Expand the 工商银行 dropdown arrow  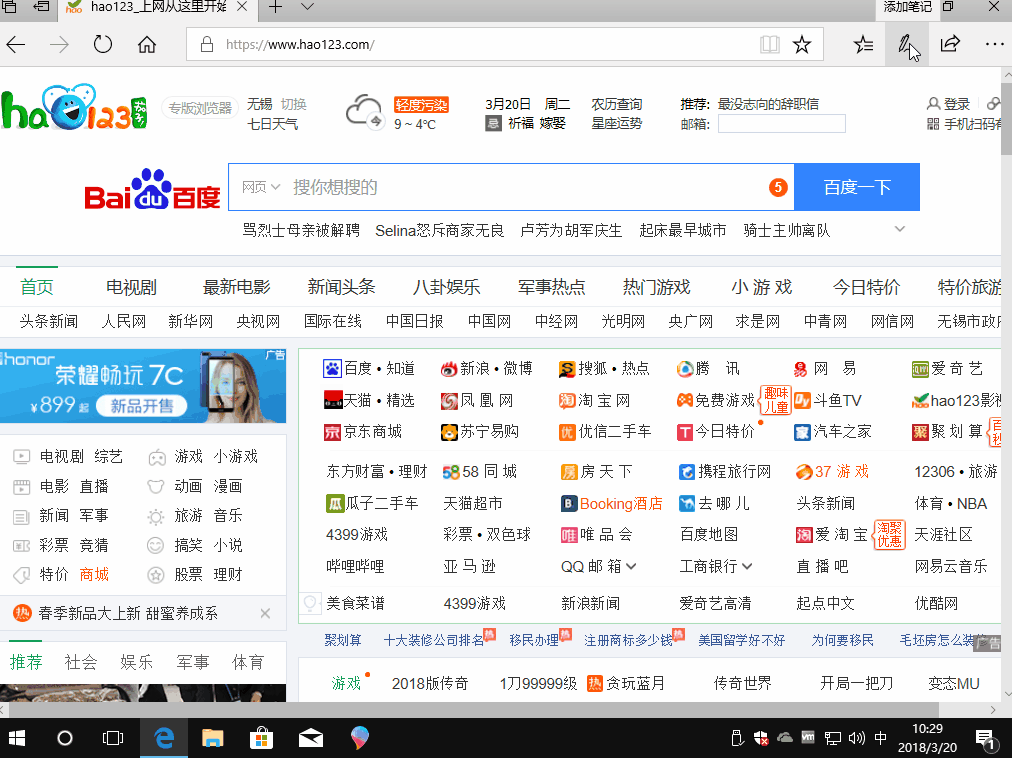[x=747, y=566]
